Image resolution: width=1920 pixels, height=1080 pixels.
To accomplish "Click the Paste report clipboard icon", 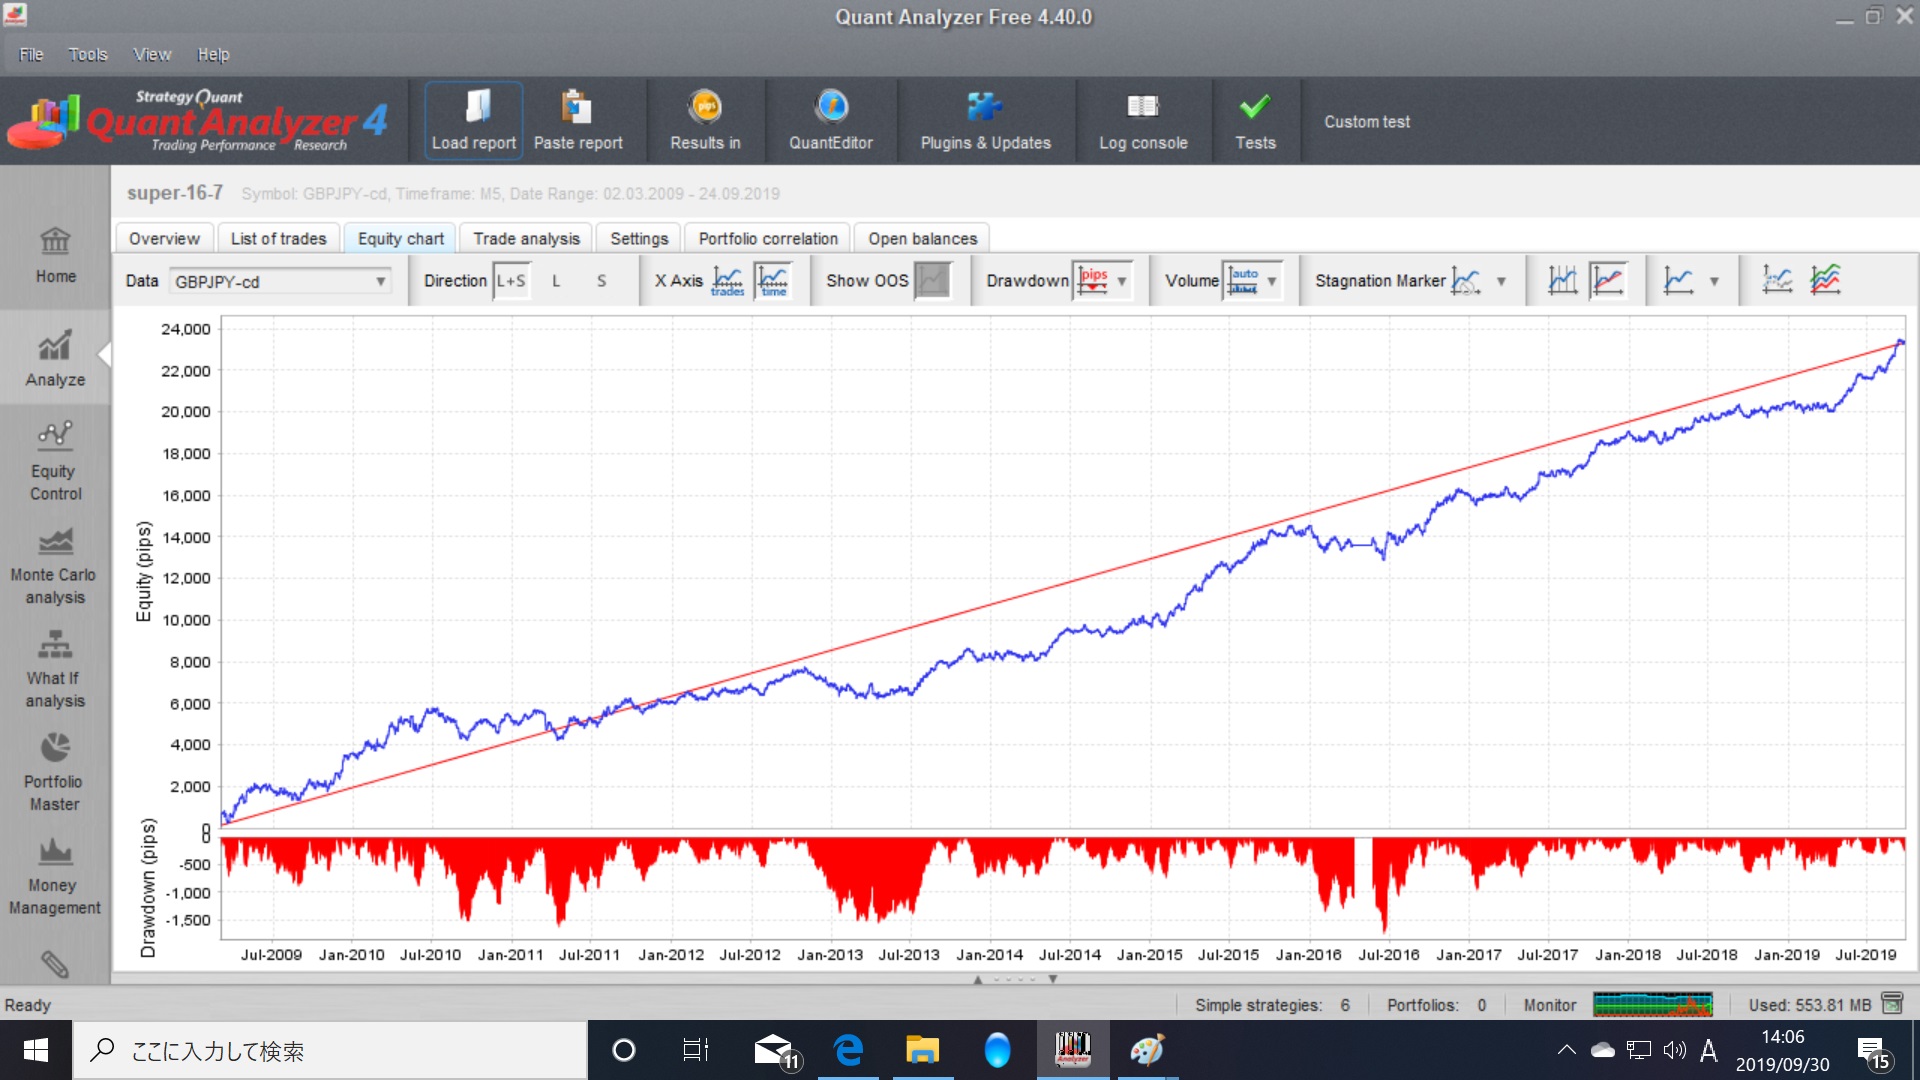I will tap(577, 108).
